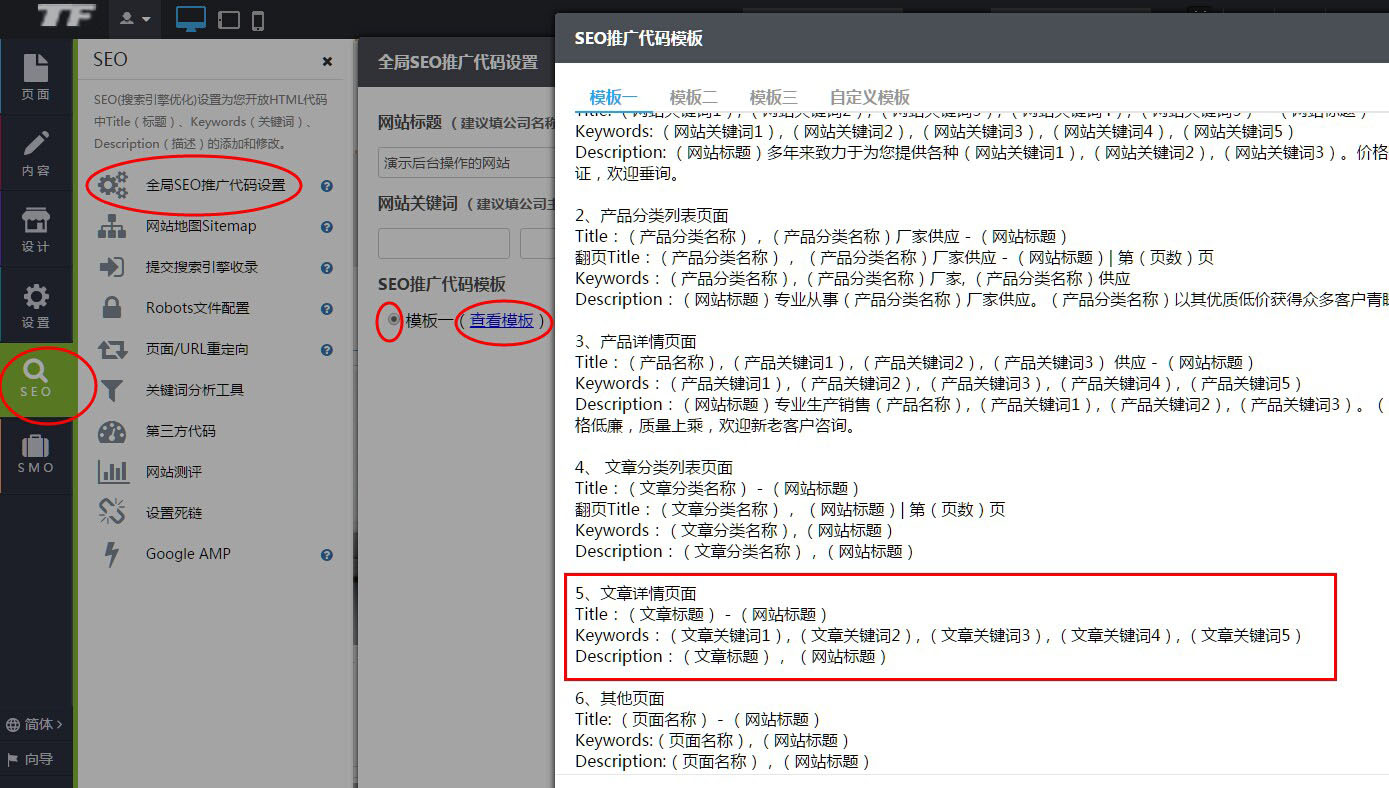The height and width of the screenshot is (788, 1389).
Task: Click the 网站标题 input field
Action: (x=467, y=162)
